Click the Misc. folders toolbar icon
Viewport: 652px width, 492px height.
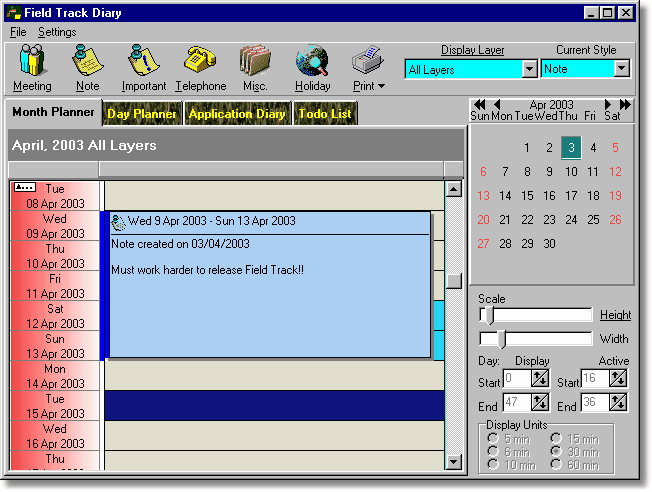click(255, 60)
